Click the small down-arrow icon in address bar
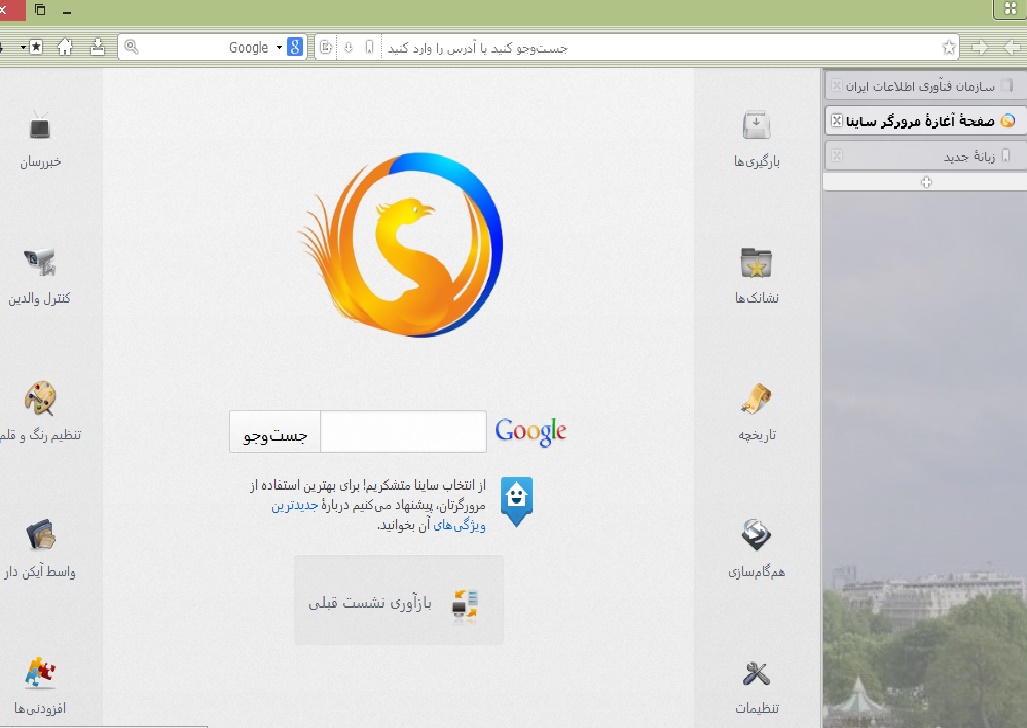Image resolution: width=1027 pixels, height=728 pixels. (x=348, y=47)
